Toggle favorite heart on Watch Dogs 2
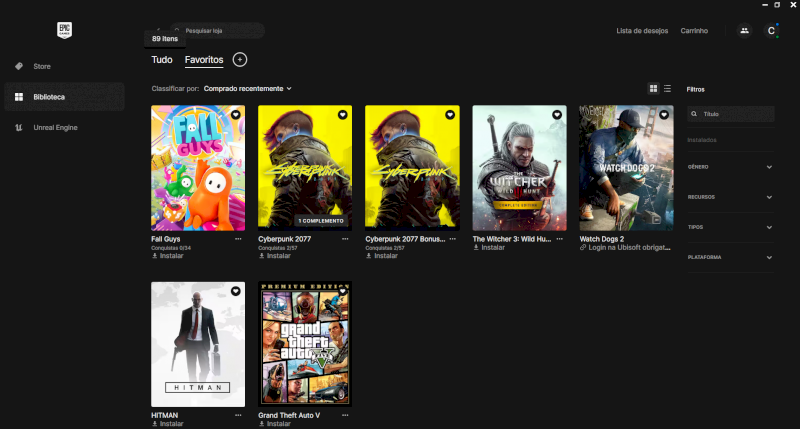 point(664,115)
